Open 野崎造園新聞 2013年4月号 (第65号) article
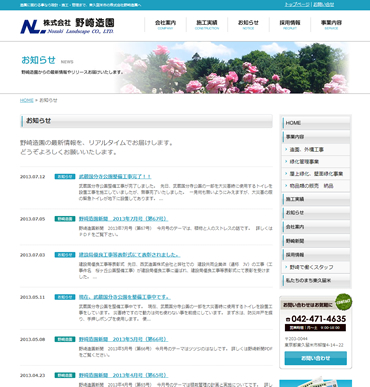Viewport: 370px width, 387px height. (123, 375)
